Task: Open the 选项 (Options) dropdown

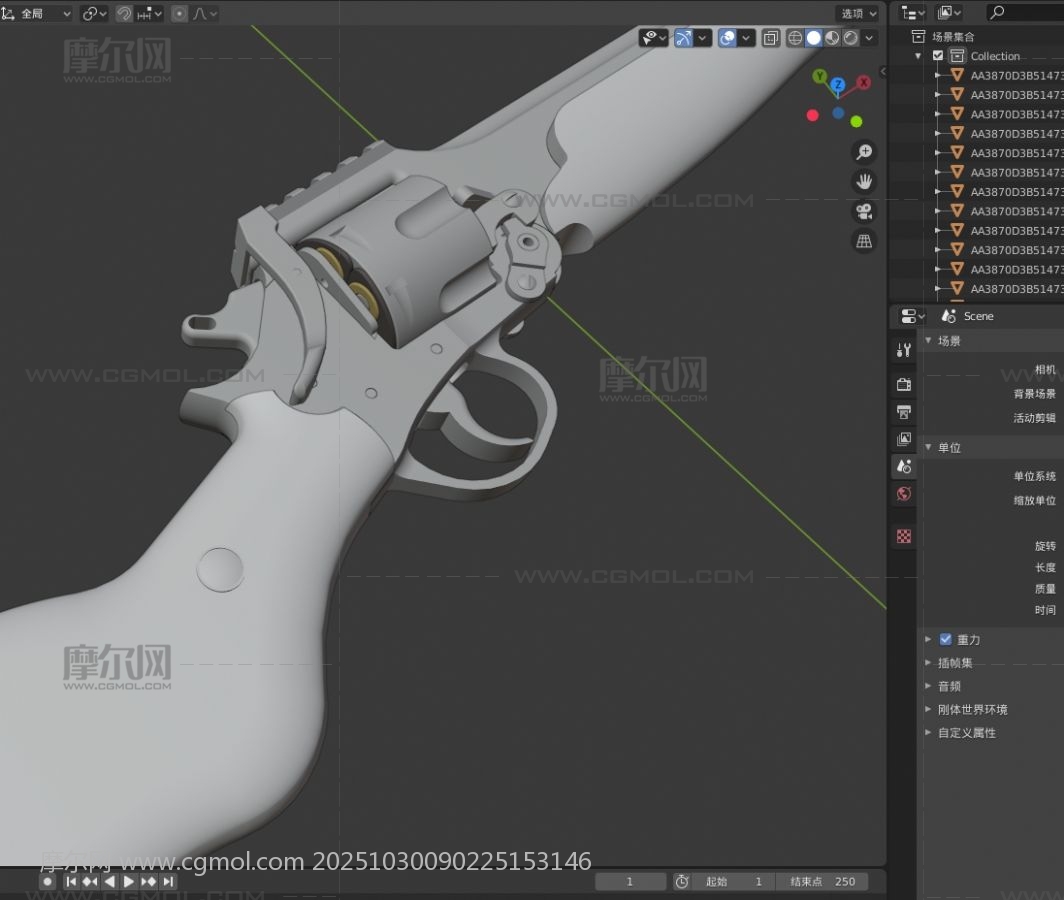Action: [857, 13]
